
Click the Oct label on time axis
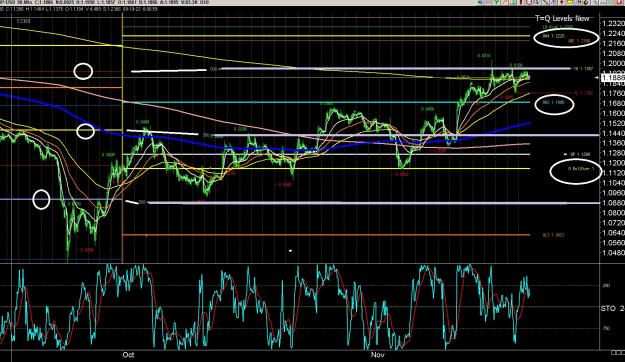coord(128,354)
